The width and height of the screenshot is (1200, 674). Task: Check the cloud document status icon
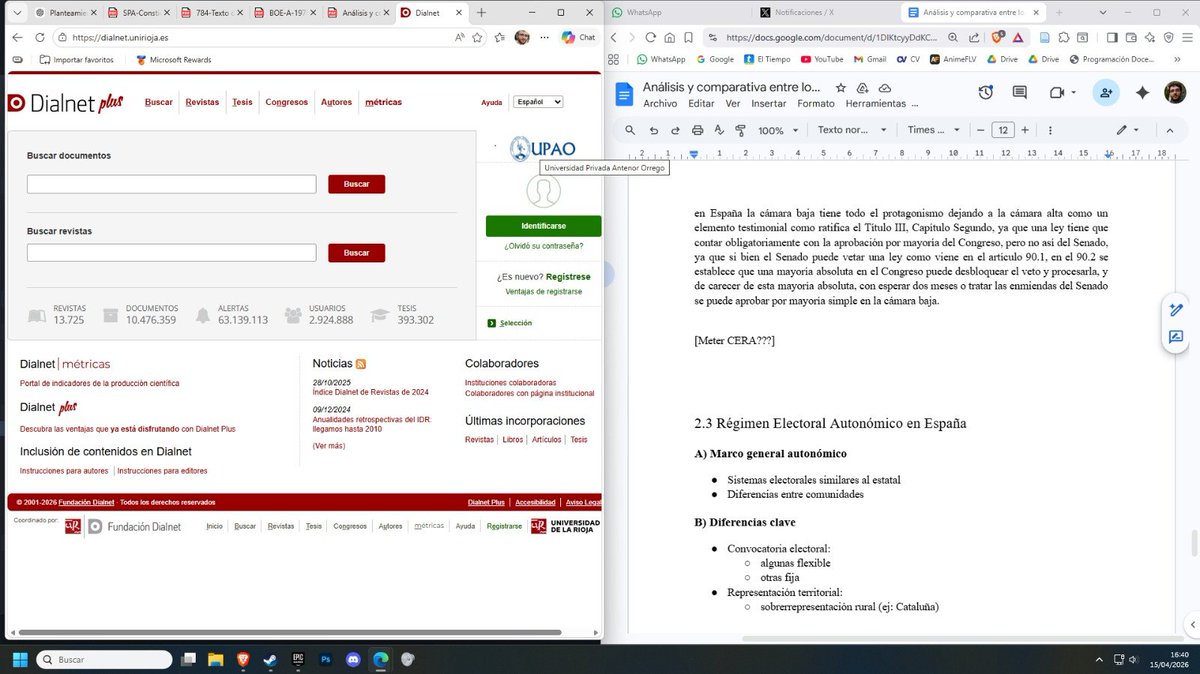point(885,88)
